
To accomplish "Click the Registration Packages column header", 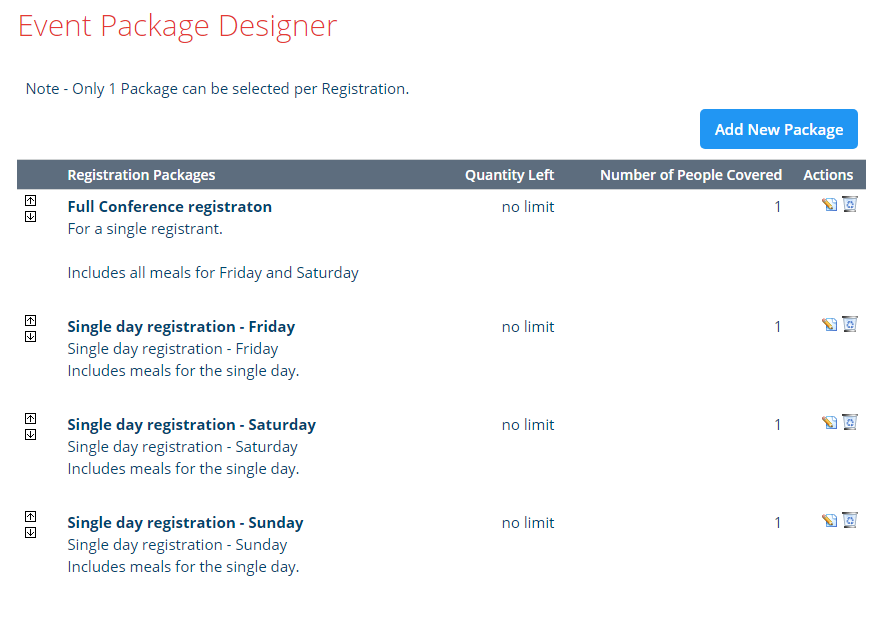I will (x=141, y=175).
